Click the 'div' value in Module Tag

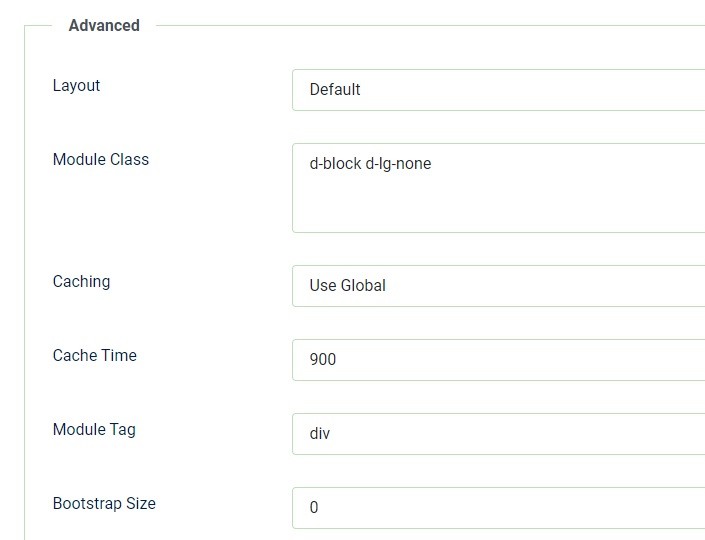pyautogui.click(x=320, y=434)
